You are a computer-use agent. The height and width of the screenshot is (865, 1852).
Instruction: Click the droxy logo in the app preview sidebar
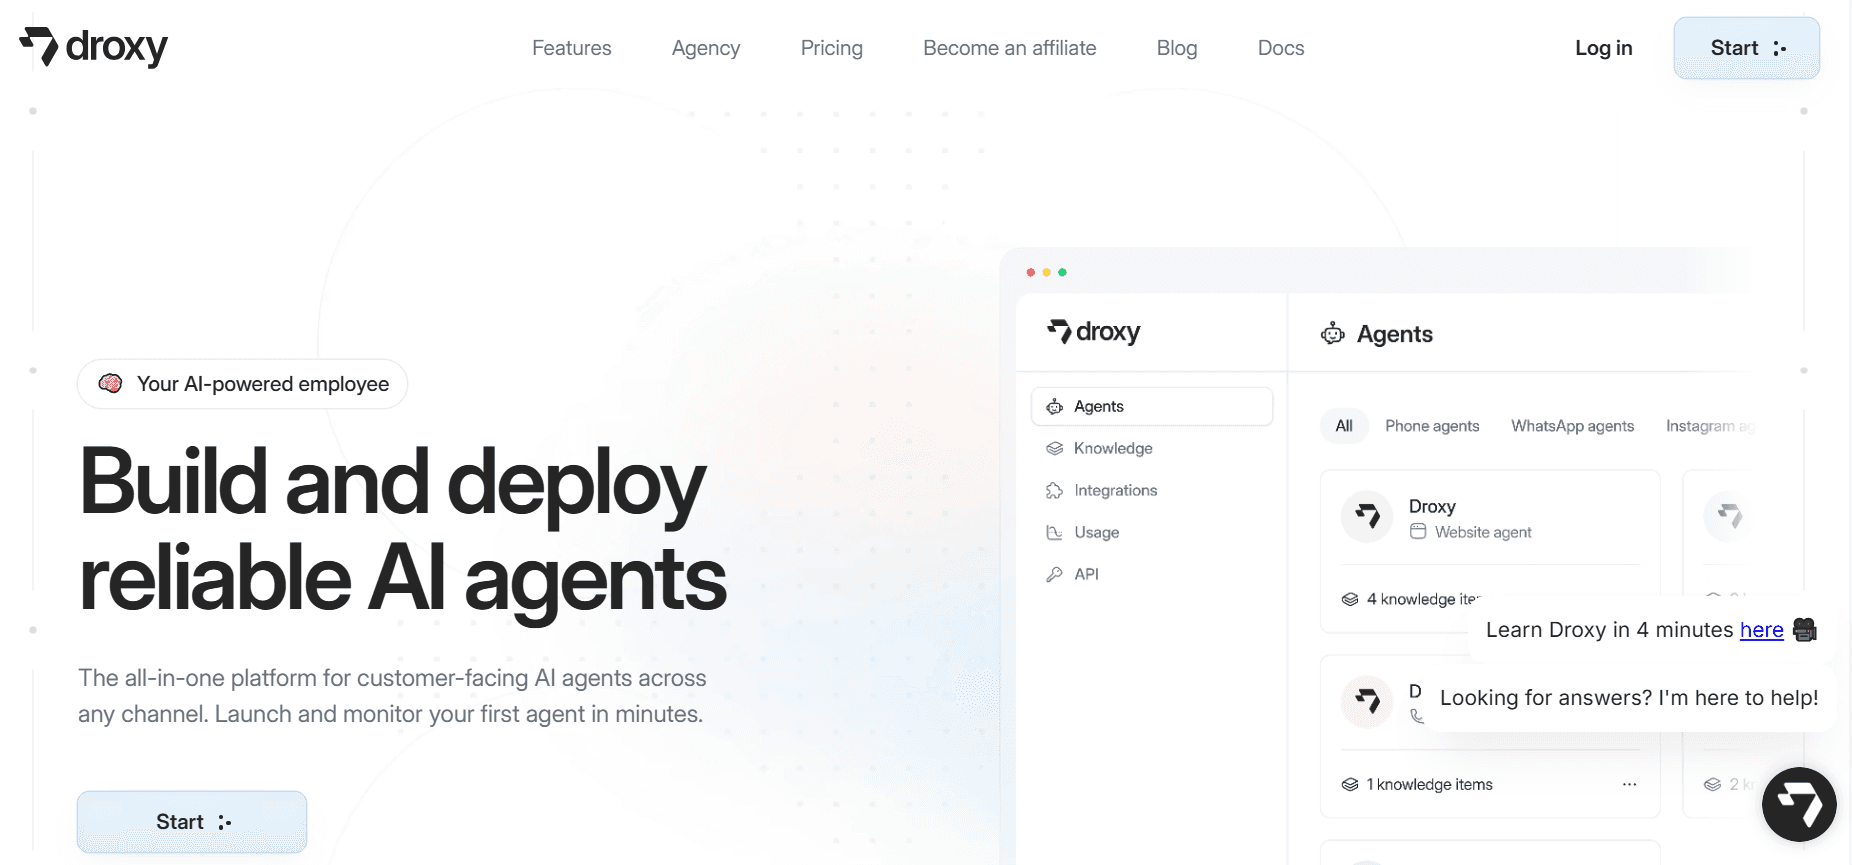[x=1093, y=332]
